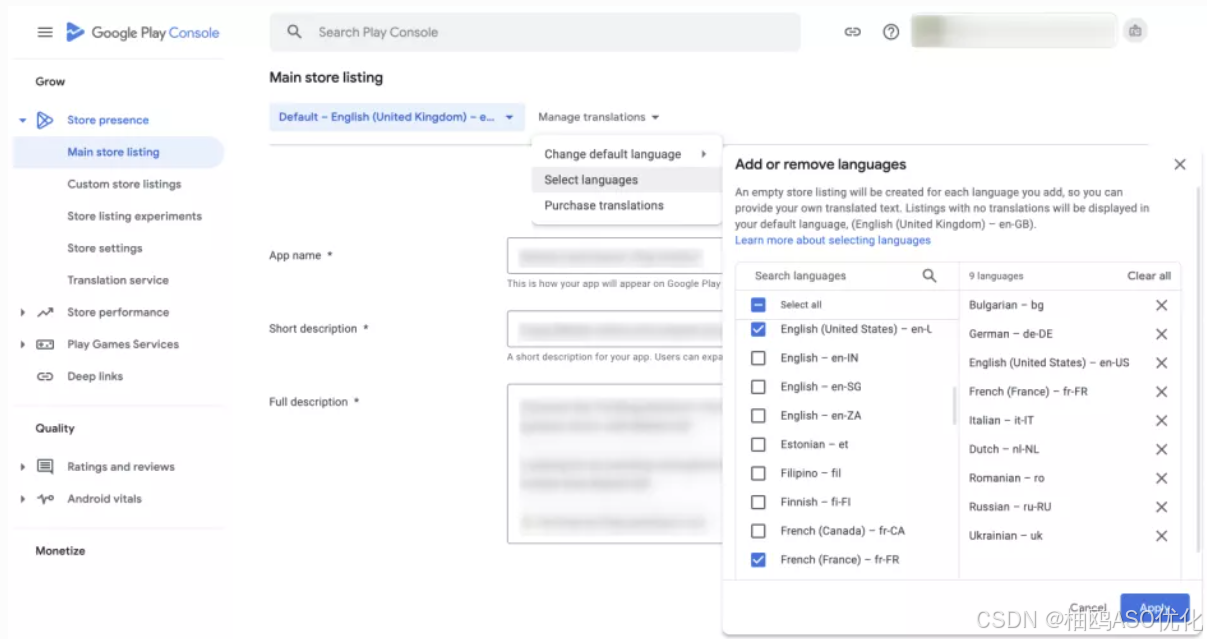This screenshot has width=1207, height=639.
Task: Close the Add or remove languages dialog
Action: tap(1180, 164)
